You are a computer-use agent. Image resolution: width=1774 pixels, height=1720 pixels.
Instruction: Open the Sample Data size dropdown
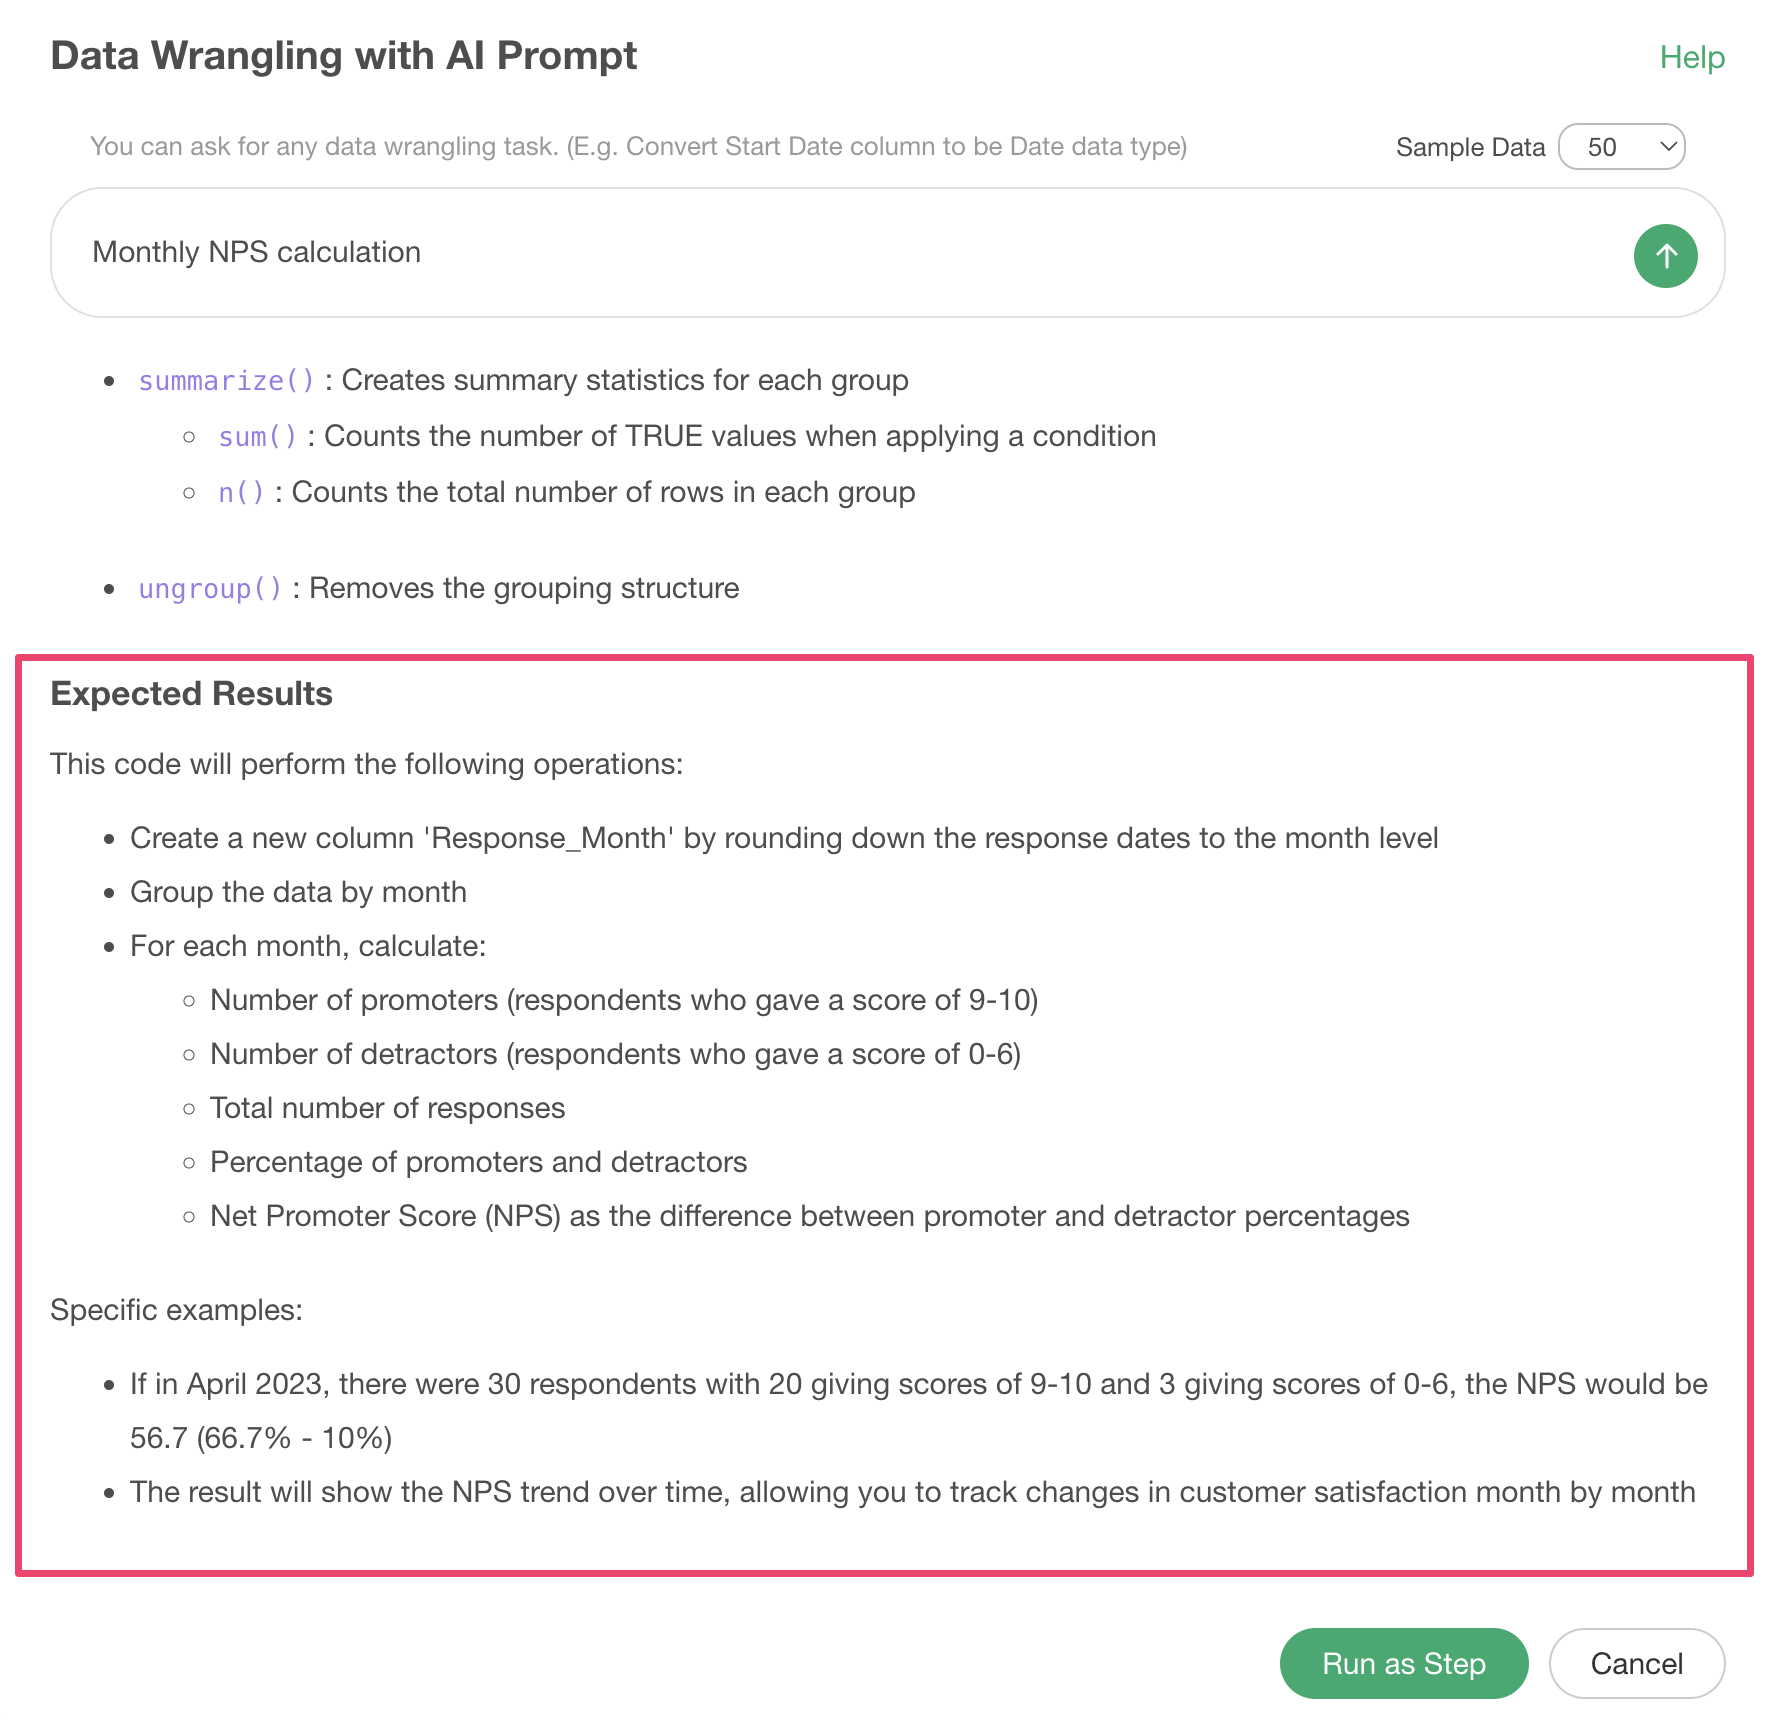coord(1621,147)
